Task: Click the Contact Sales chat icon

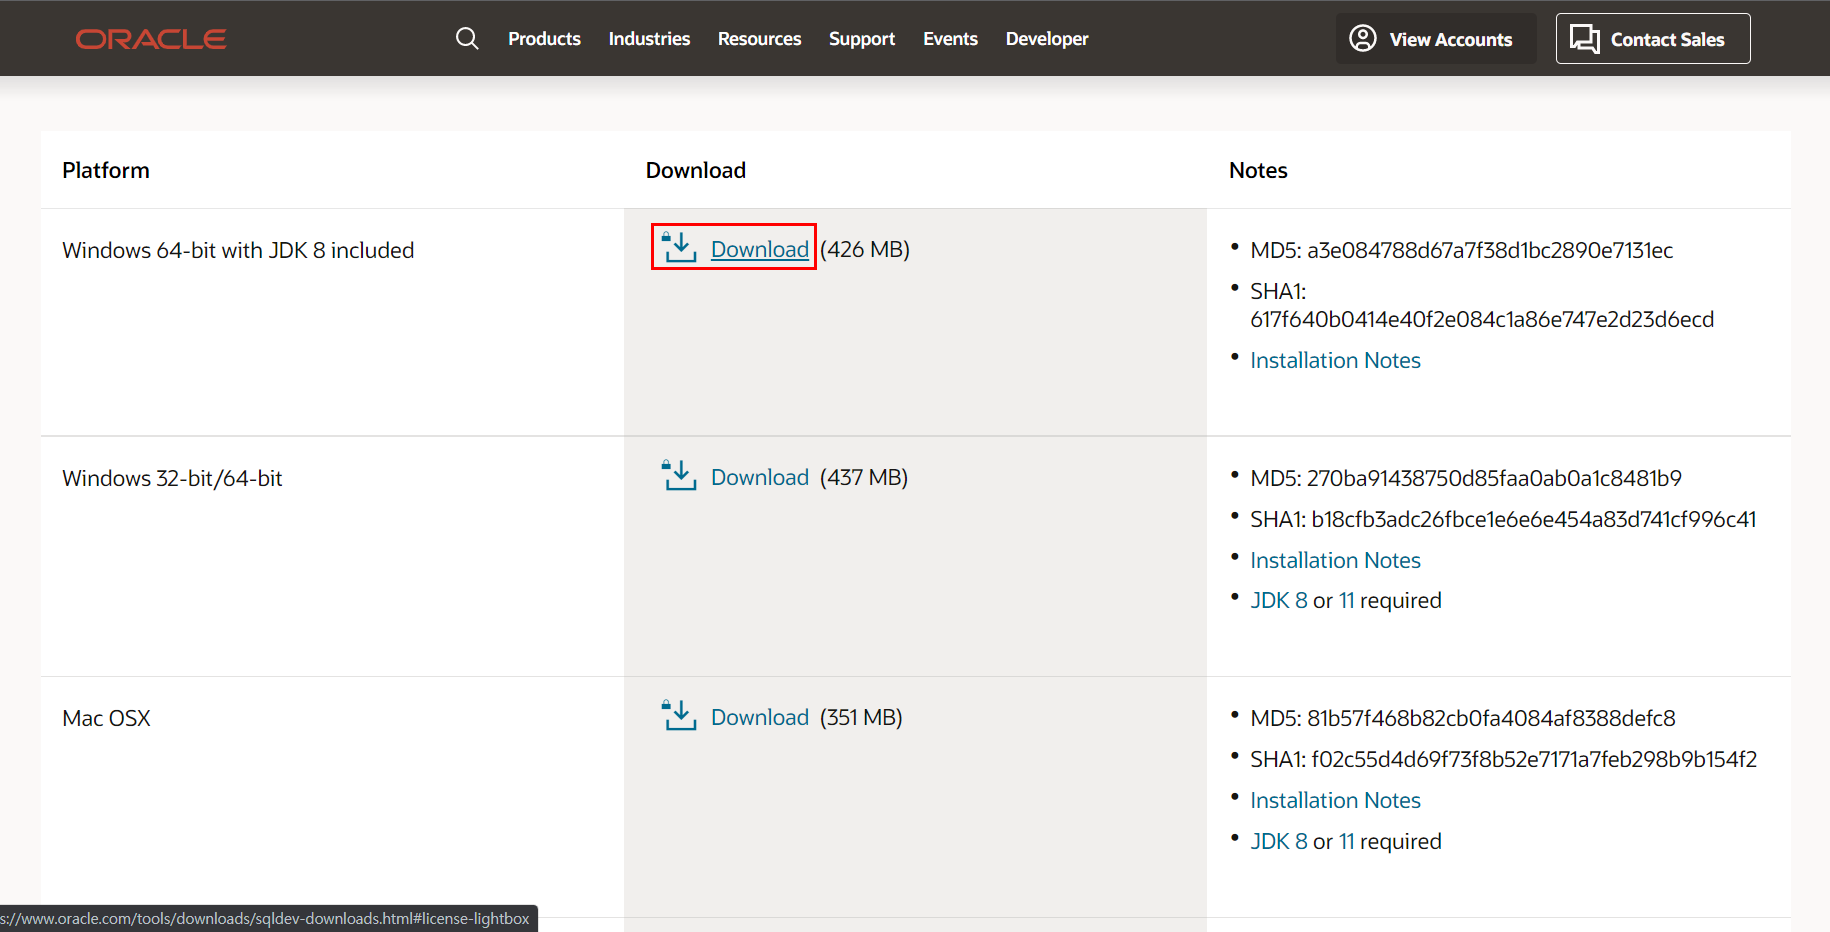Action: tap(1585, 39)
